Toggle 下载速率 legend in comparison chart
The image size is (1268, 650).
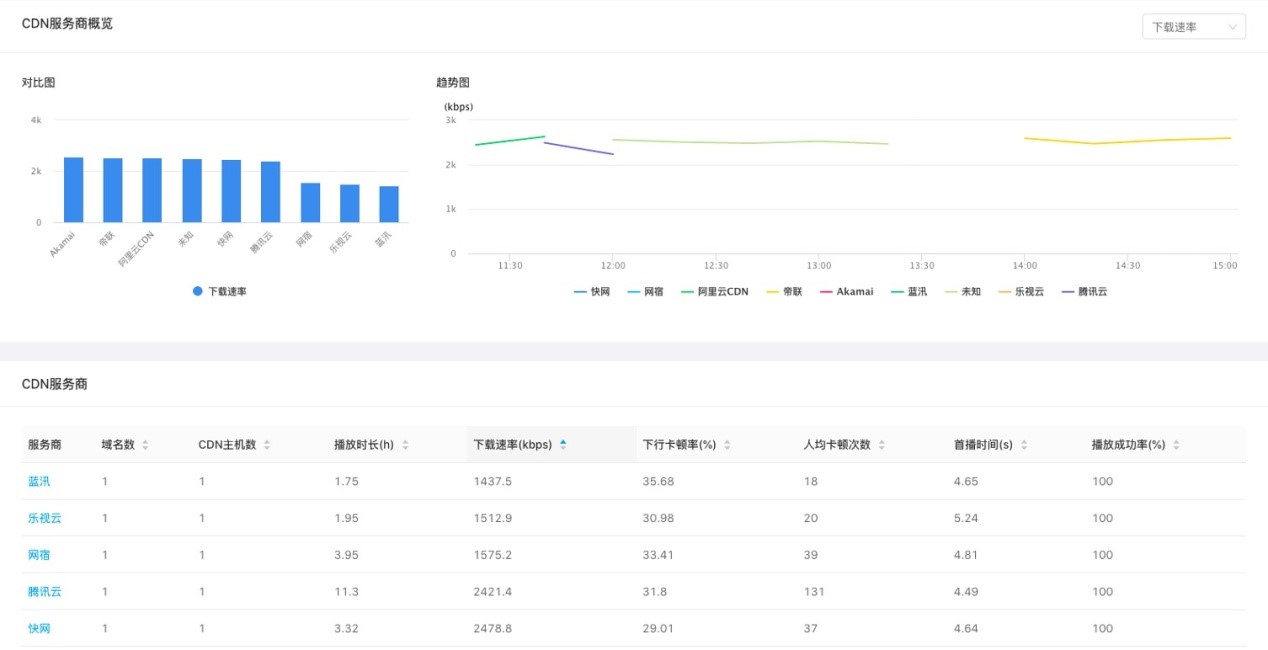(x=219, y=291)
